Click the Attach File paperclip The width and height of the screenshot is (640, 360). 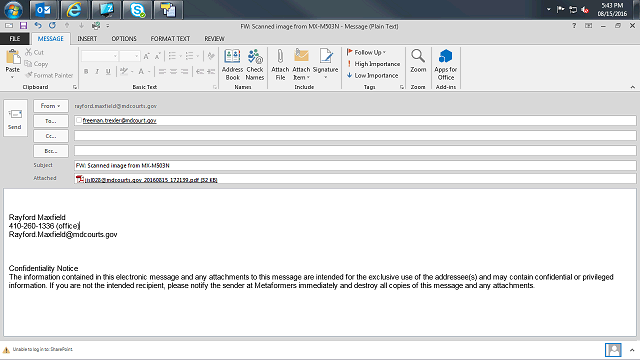(280, 64)
